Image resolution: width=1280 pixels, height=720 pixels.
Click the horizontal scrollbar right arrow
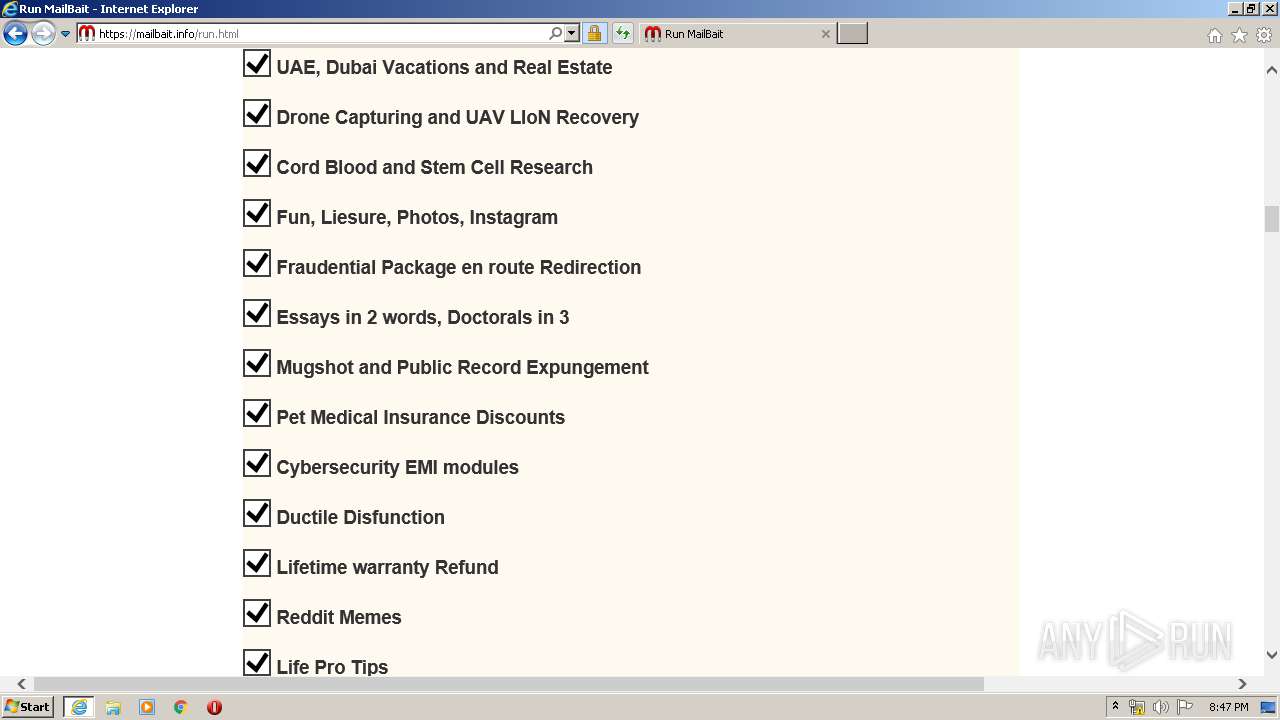click(1242, 684)
